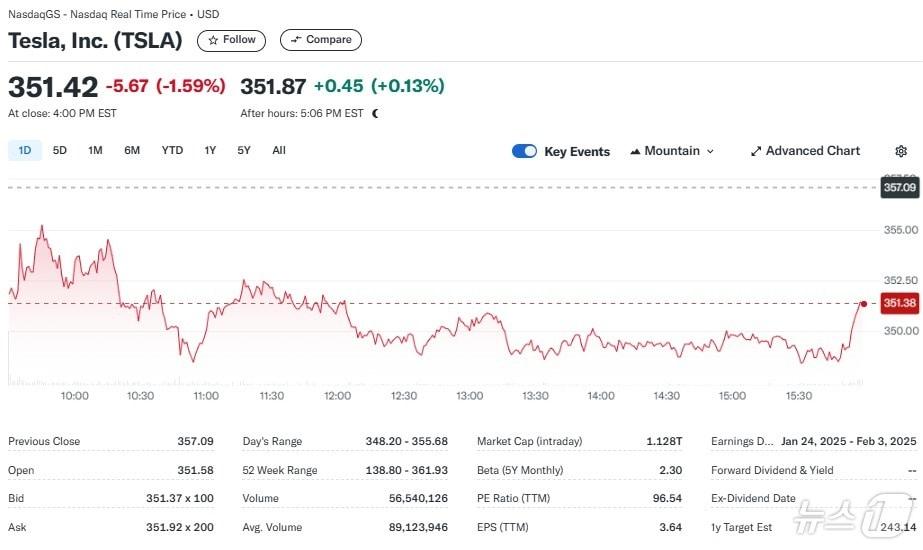
Task: Click the Compare button
Action: (321, 40)
